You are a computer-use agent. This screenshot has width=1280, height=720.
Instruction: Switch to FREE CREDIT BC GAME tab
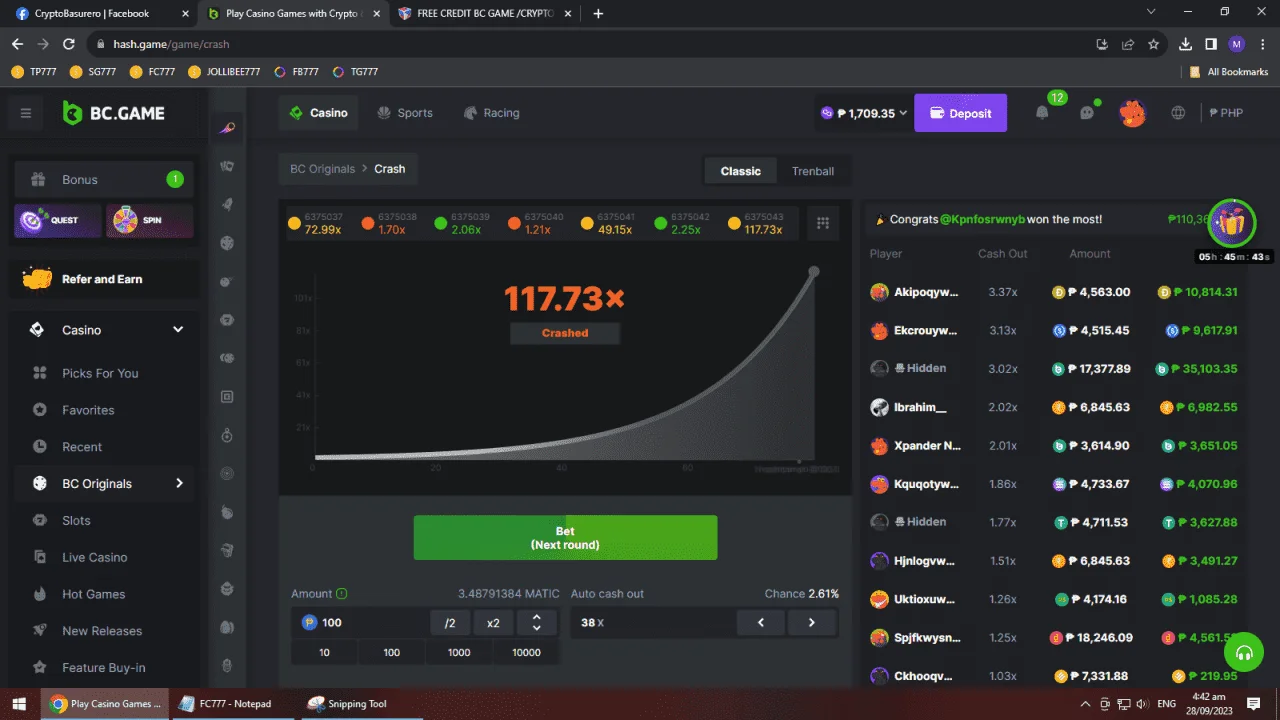[x=484, y=14]
